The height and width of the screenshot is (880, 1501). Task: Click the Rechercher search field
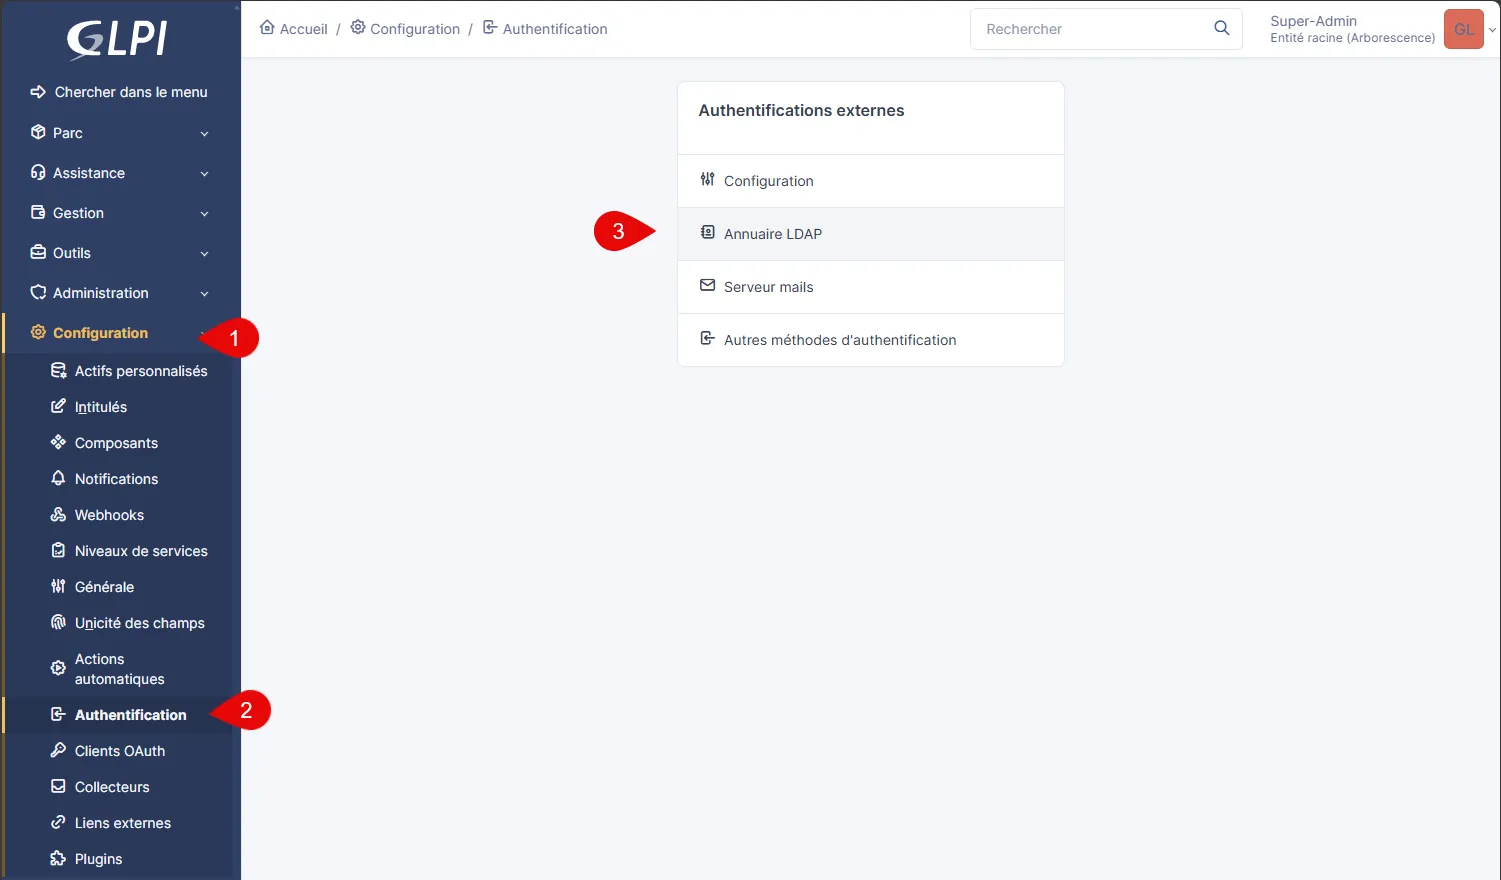[x=1090, y=29]
